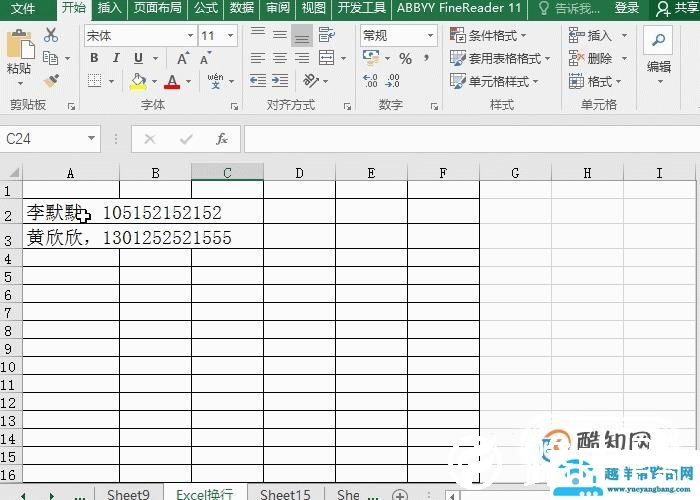The width and height of the screenshot is (700, 500).
Task: Open 条件格式 conditional formatting
Action: (488, 35)
